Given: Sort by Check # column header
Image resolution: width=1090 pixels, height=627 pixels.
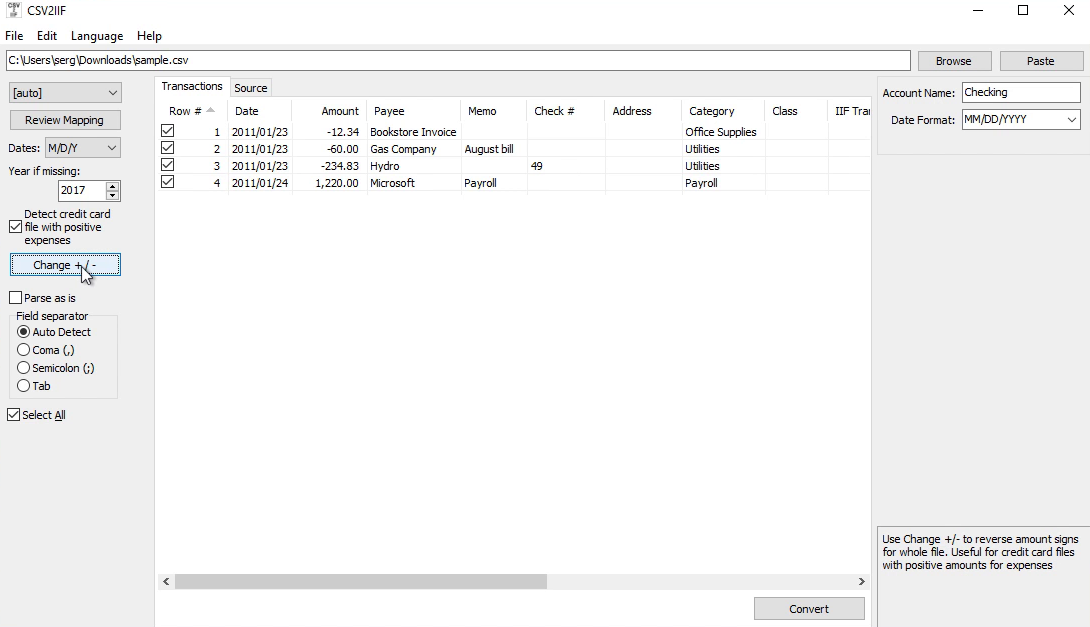Looking at the screenshot, I should tap(566, 111).
